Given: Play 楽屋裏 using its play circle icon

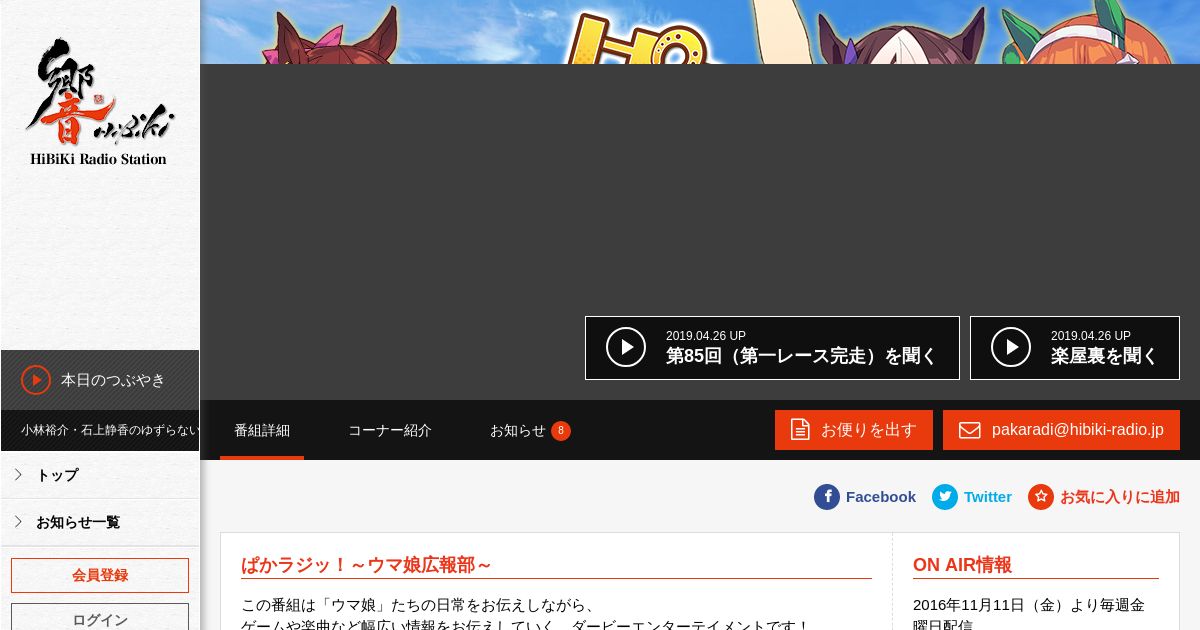Looking at the screenshot, I should [x=1011, y=347].
